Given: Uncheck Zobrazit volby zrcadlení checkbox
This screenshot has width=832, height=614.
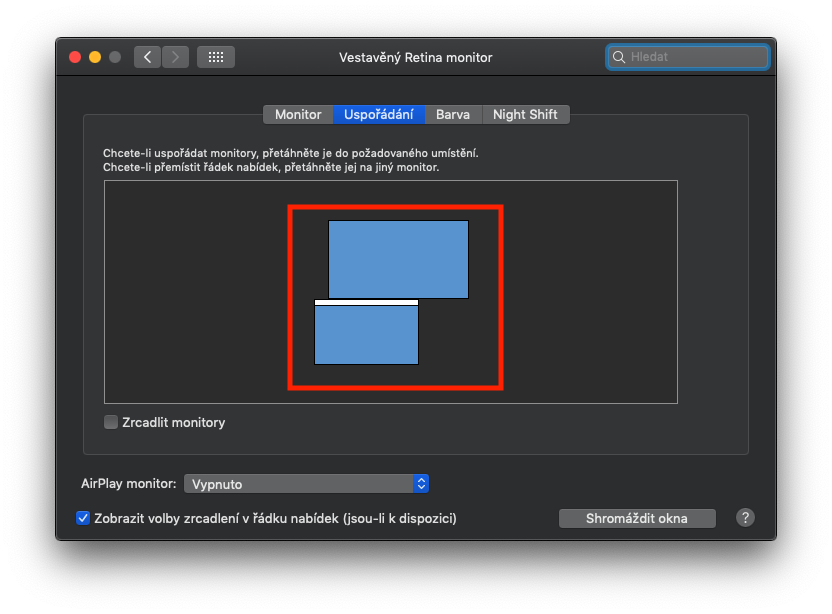Looking at the screenshot, I should [83, 518].
